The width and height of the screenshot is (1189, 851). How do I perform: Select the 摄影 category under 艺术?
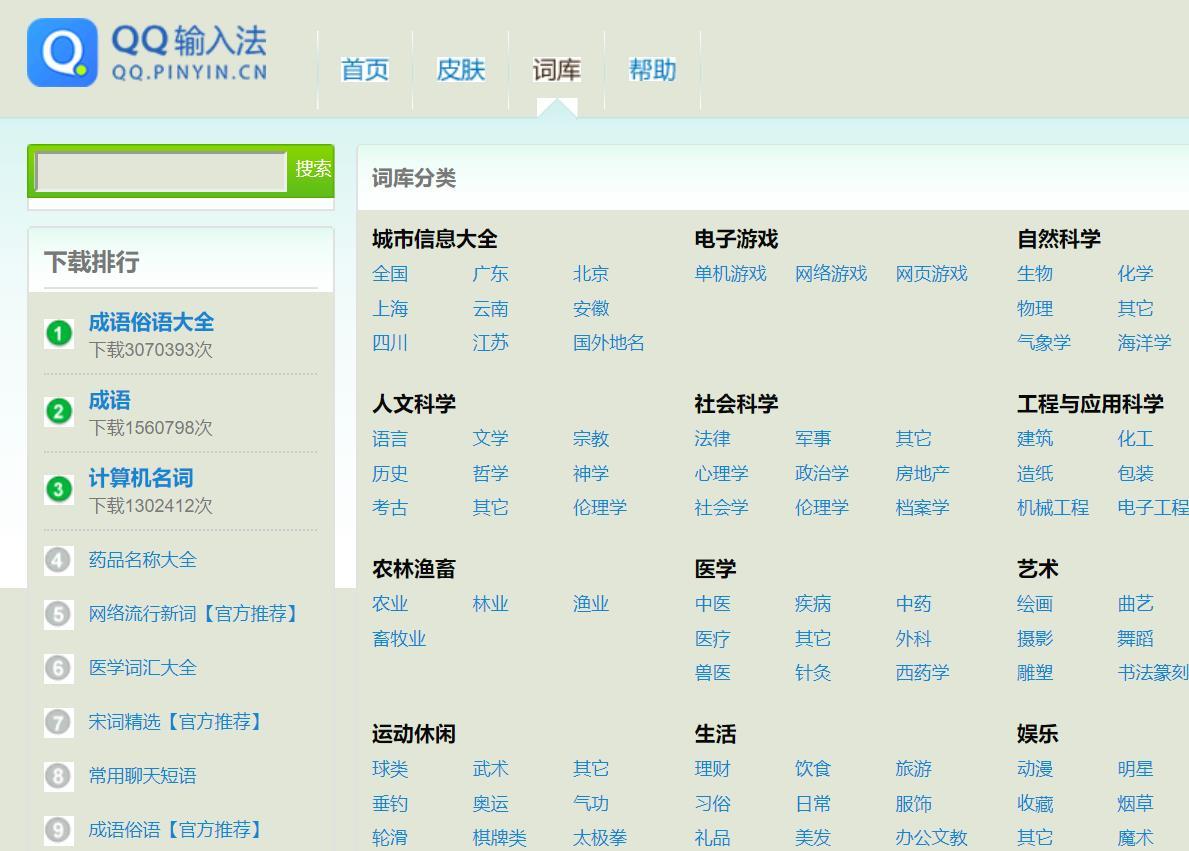[x=1035, y=639]
